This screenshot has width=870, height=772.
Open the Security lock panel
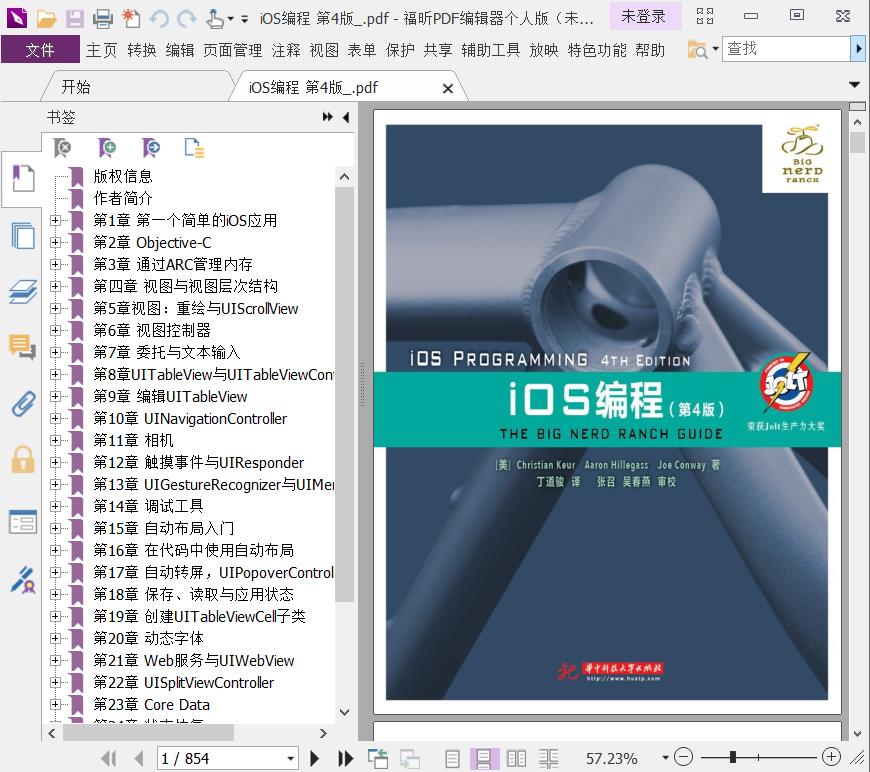click(23, 460)
